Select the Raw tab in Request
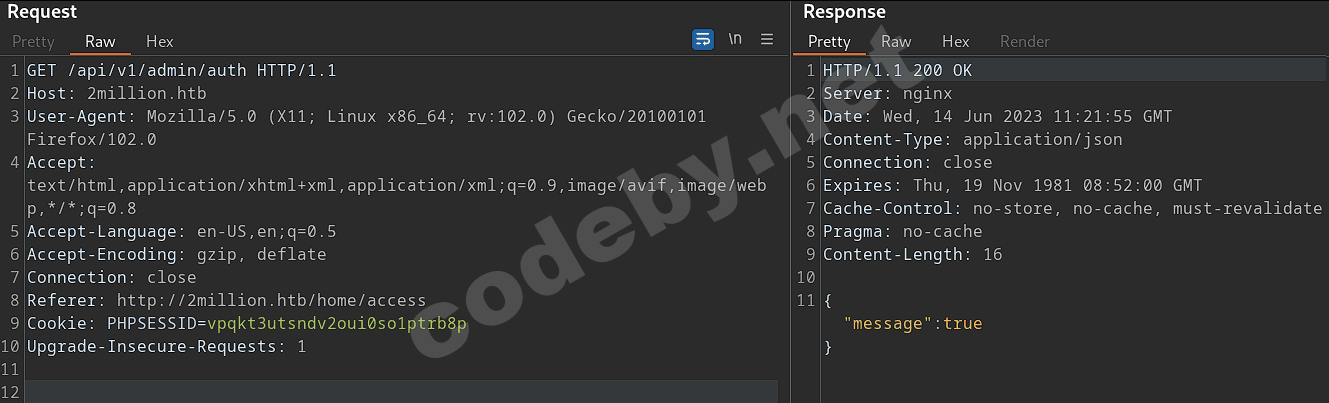This screenshot has width=1329, height=403. (x=100, y=42)
